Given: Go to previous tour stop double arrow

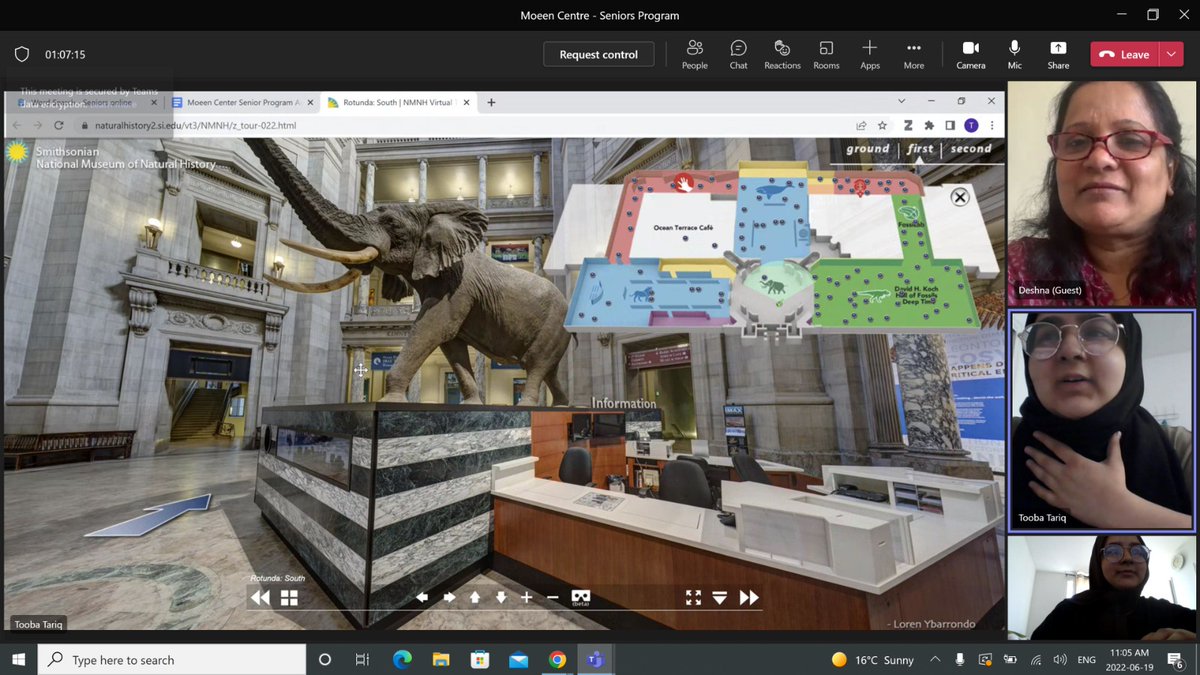Looking at the screenshot, I should (x=260, y=597).
